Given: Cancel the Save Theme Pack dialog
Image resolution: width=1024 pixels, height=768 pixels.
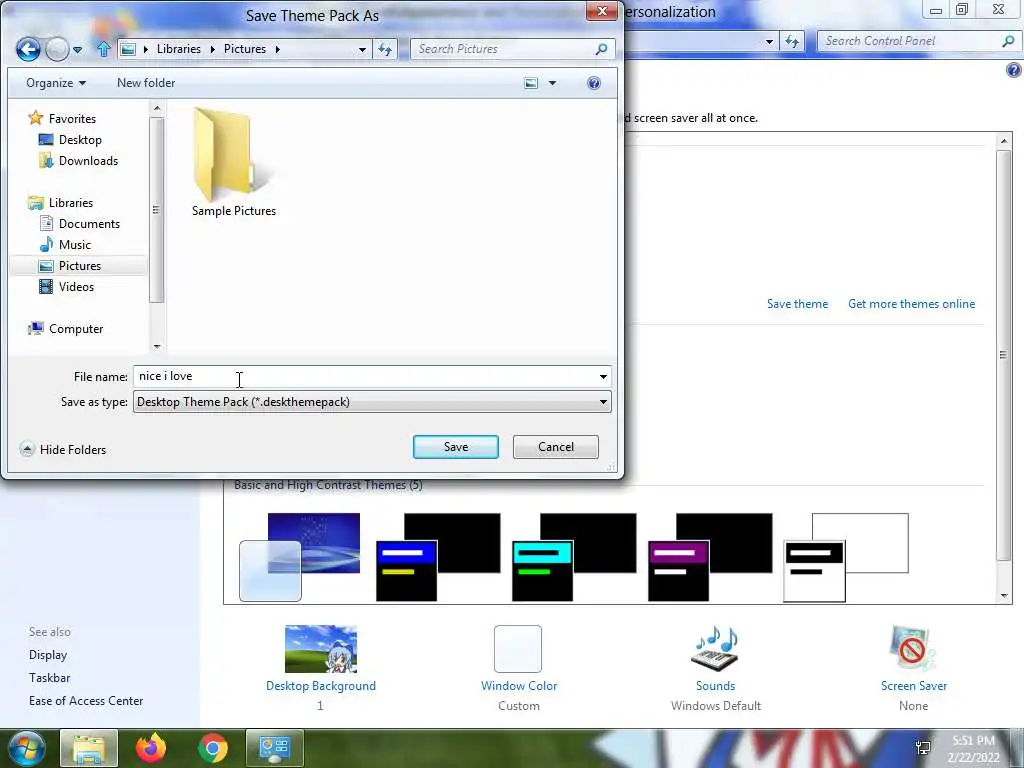Looking at the screenshot, I should (556, 447).
